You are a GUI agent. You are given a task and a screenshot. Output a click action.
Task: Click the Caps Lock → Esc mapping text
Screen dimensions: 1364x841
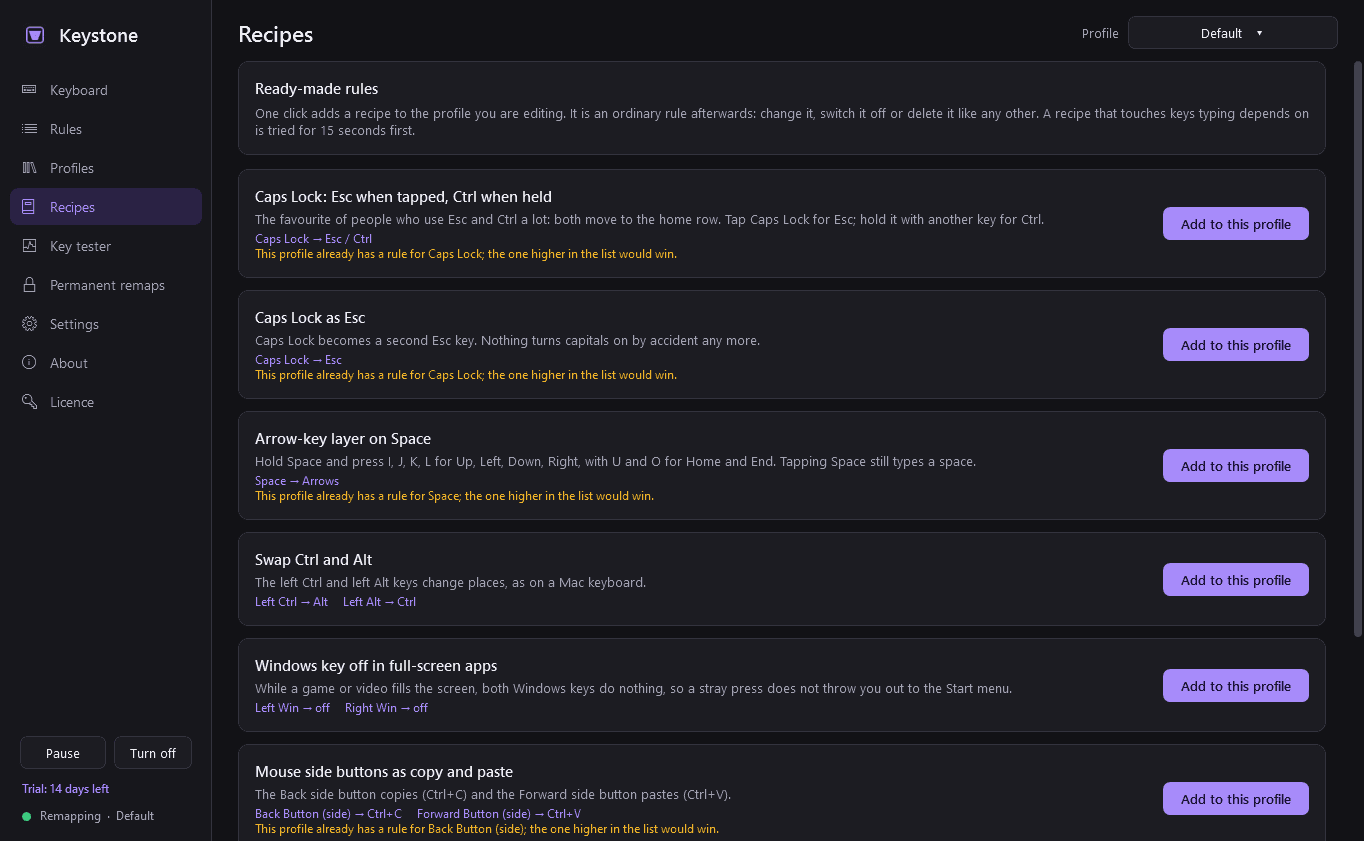click(298, 360)
